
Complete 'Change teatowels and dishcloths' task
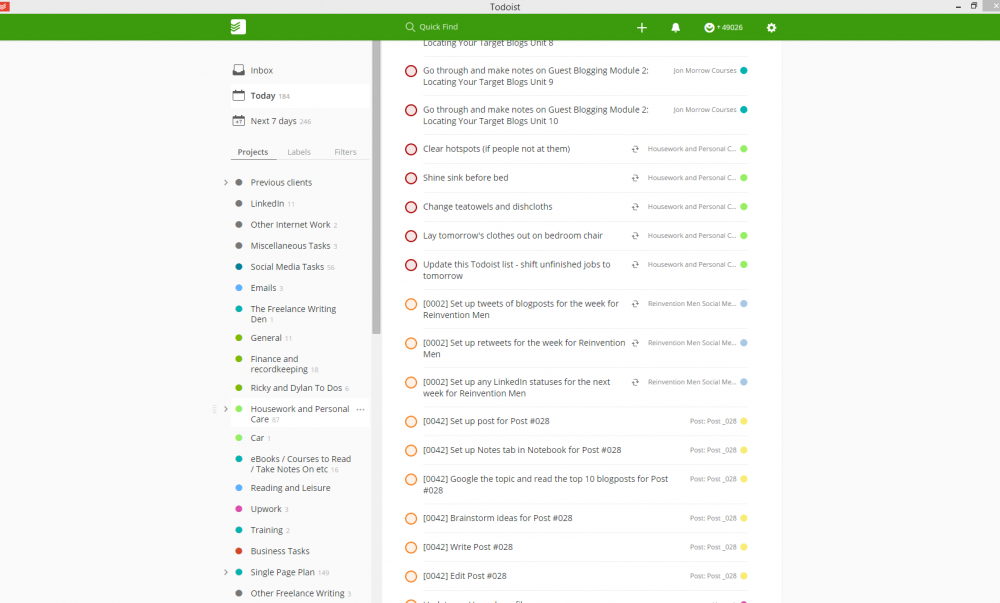411,207
